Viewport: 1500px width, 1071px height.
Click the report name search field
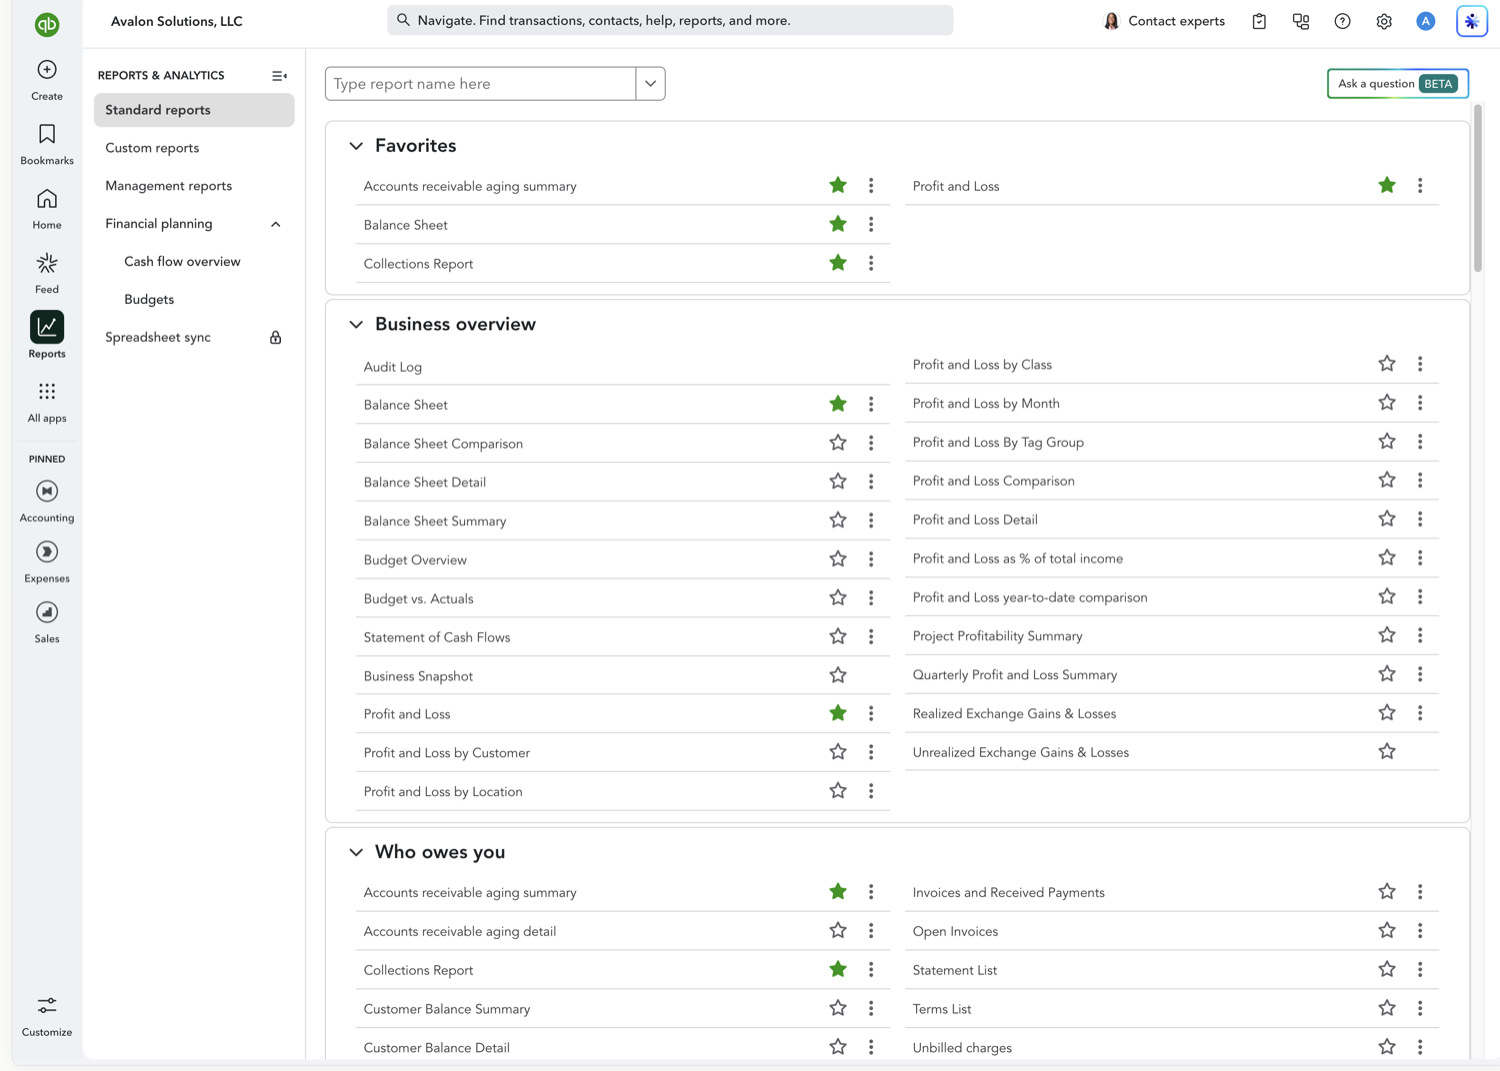point(481,84)
